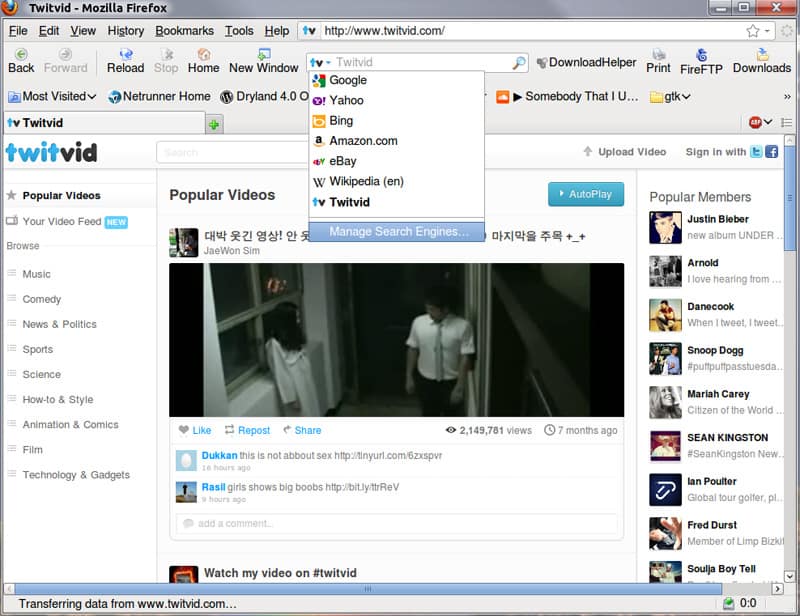Open the Bookmarks menu
Screen dimensions: 800x616
coord(185,31)
